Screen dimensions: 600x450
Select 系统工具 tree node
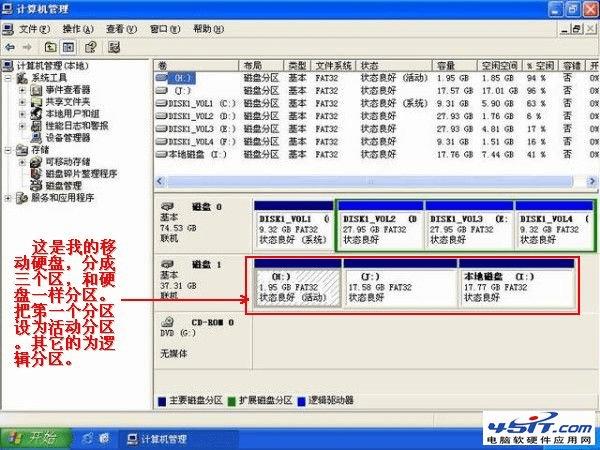(x=49, y=78)
